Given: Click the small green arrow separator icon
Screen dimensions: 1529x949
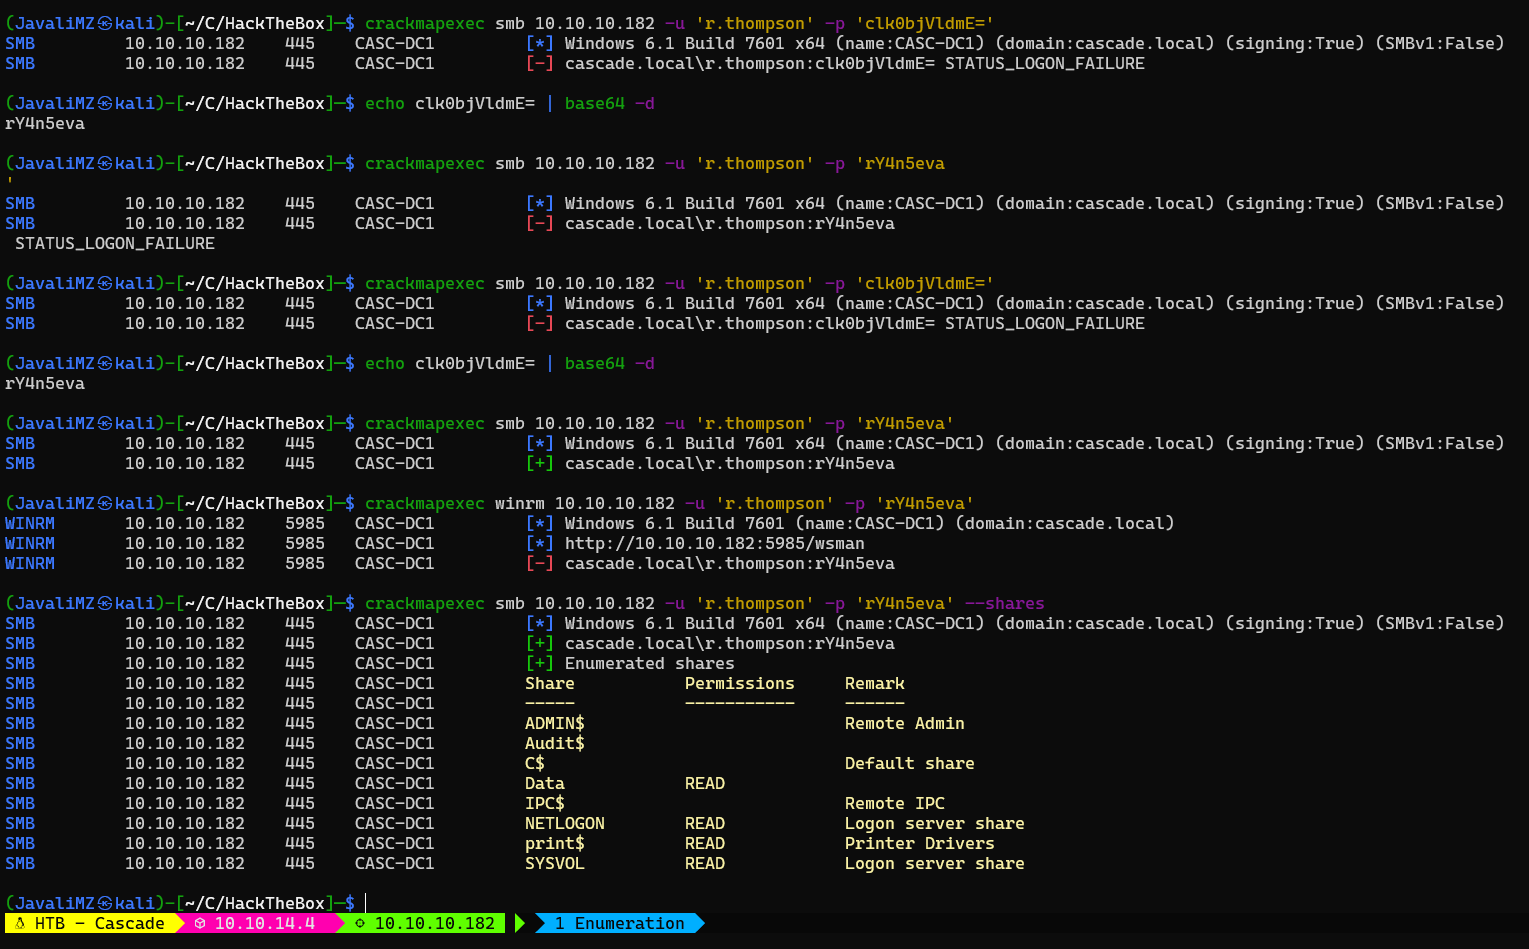Looking at the screenshot, I should pos(520,923).
